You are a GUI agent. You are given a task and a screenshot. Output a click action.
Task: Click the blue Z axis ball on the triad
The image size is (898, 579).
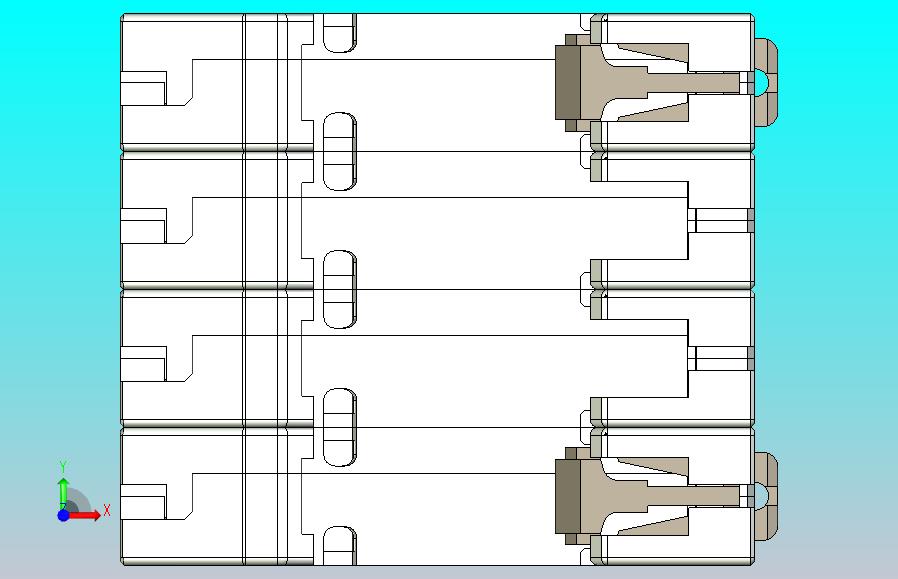click(x=64, y=515)
